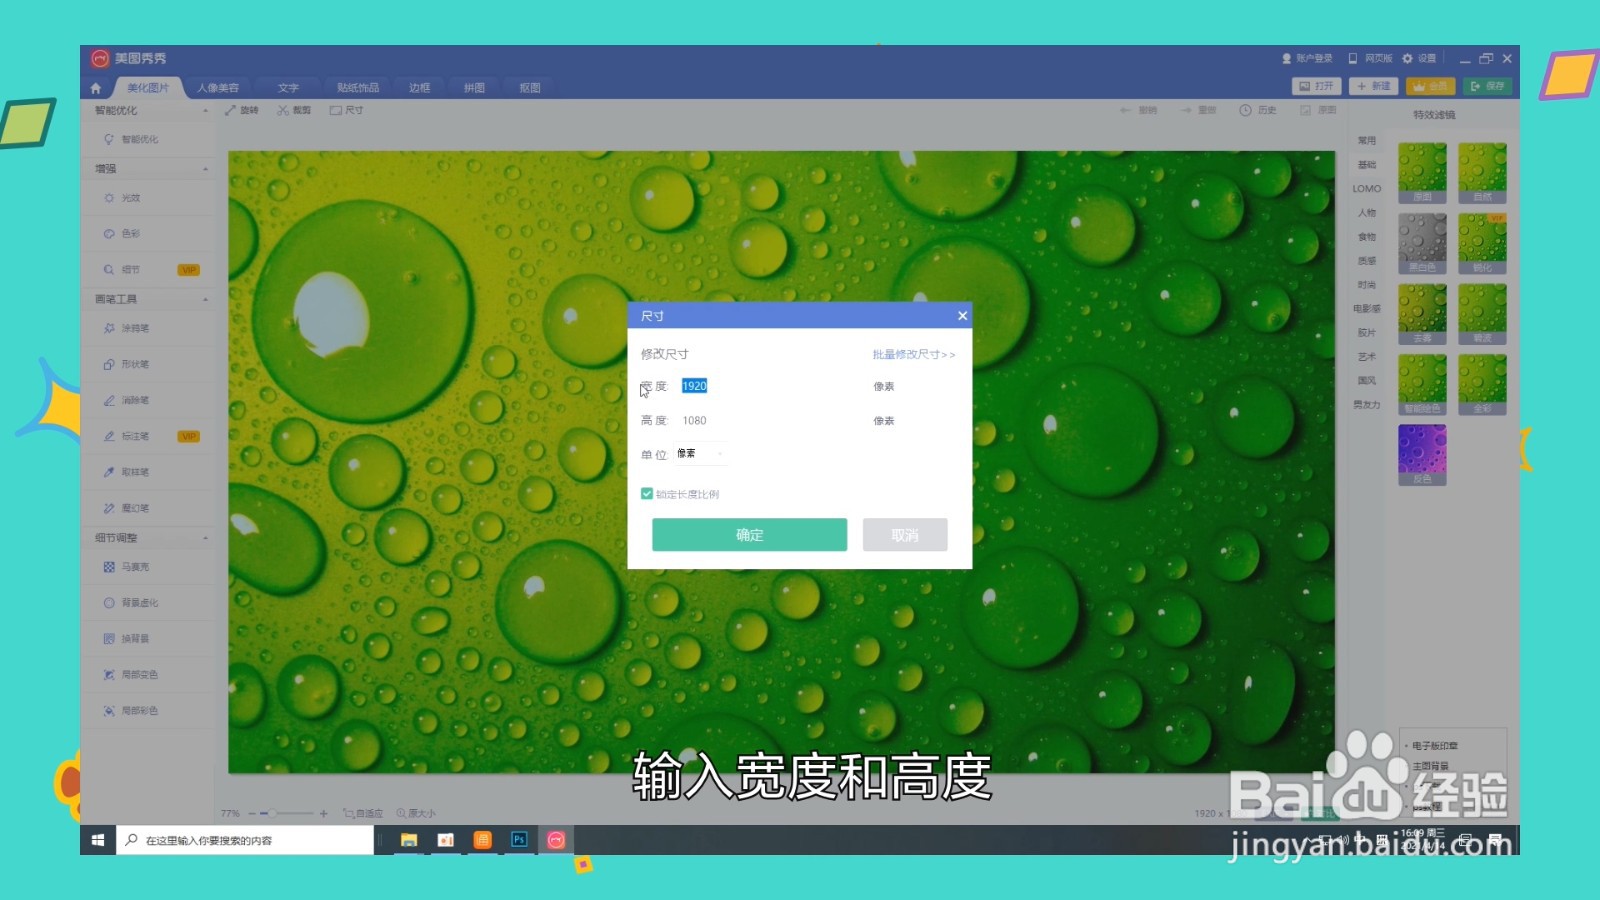
Task: Open the 细节 detail option
Action: point(122,270)
